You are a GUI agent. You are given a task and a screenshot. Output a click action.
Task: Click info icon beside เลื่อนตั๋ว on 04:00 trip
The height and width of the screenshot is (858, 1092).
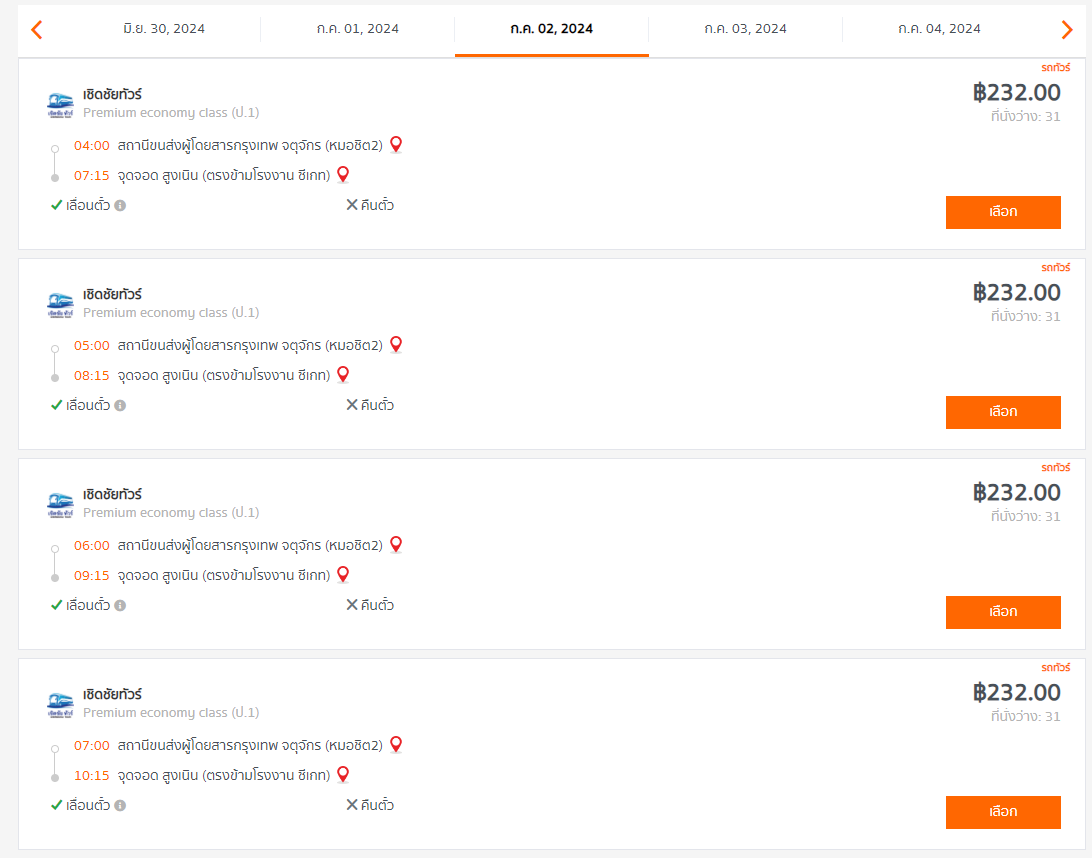(x=120, y=205)
